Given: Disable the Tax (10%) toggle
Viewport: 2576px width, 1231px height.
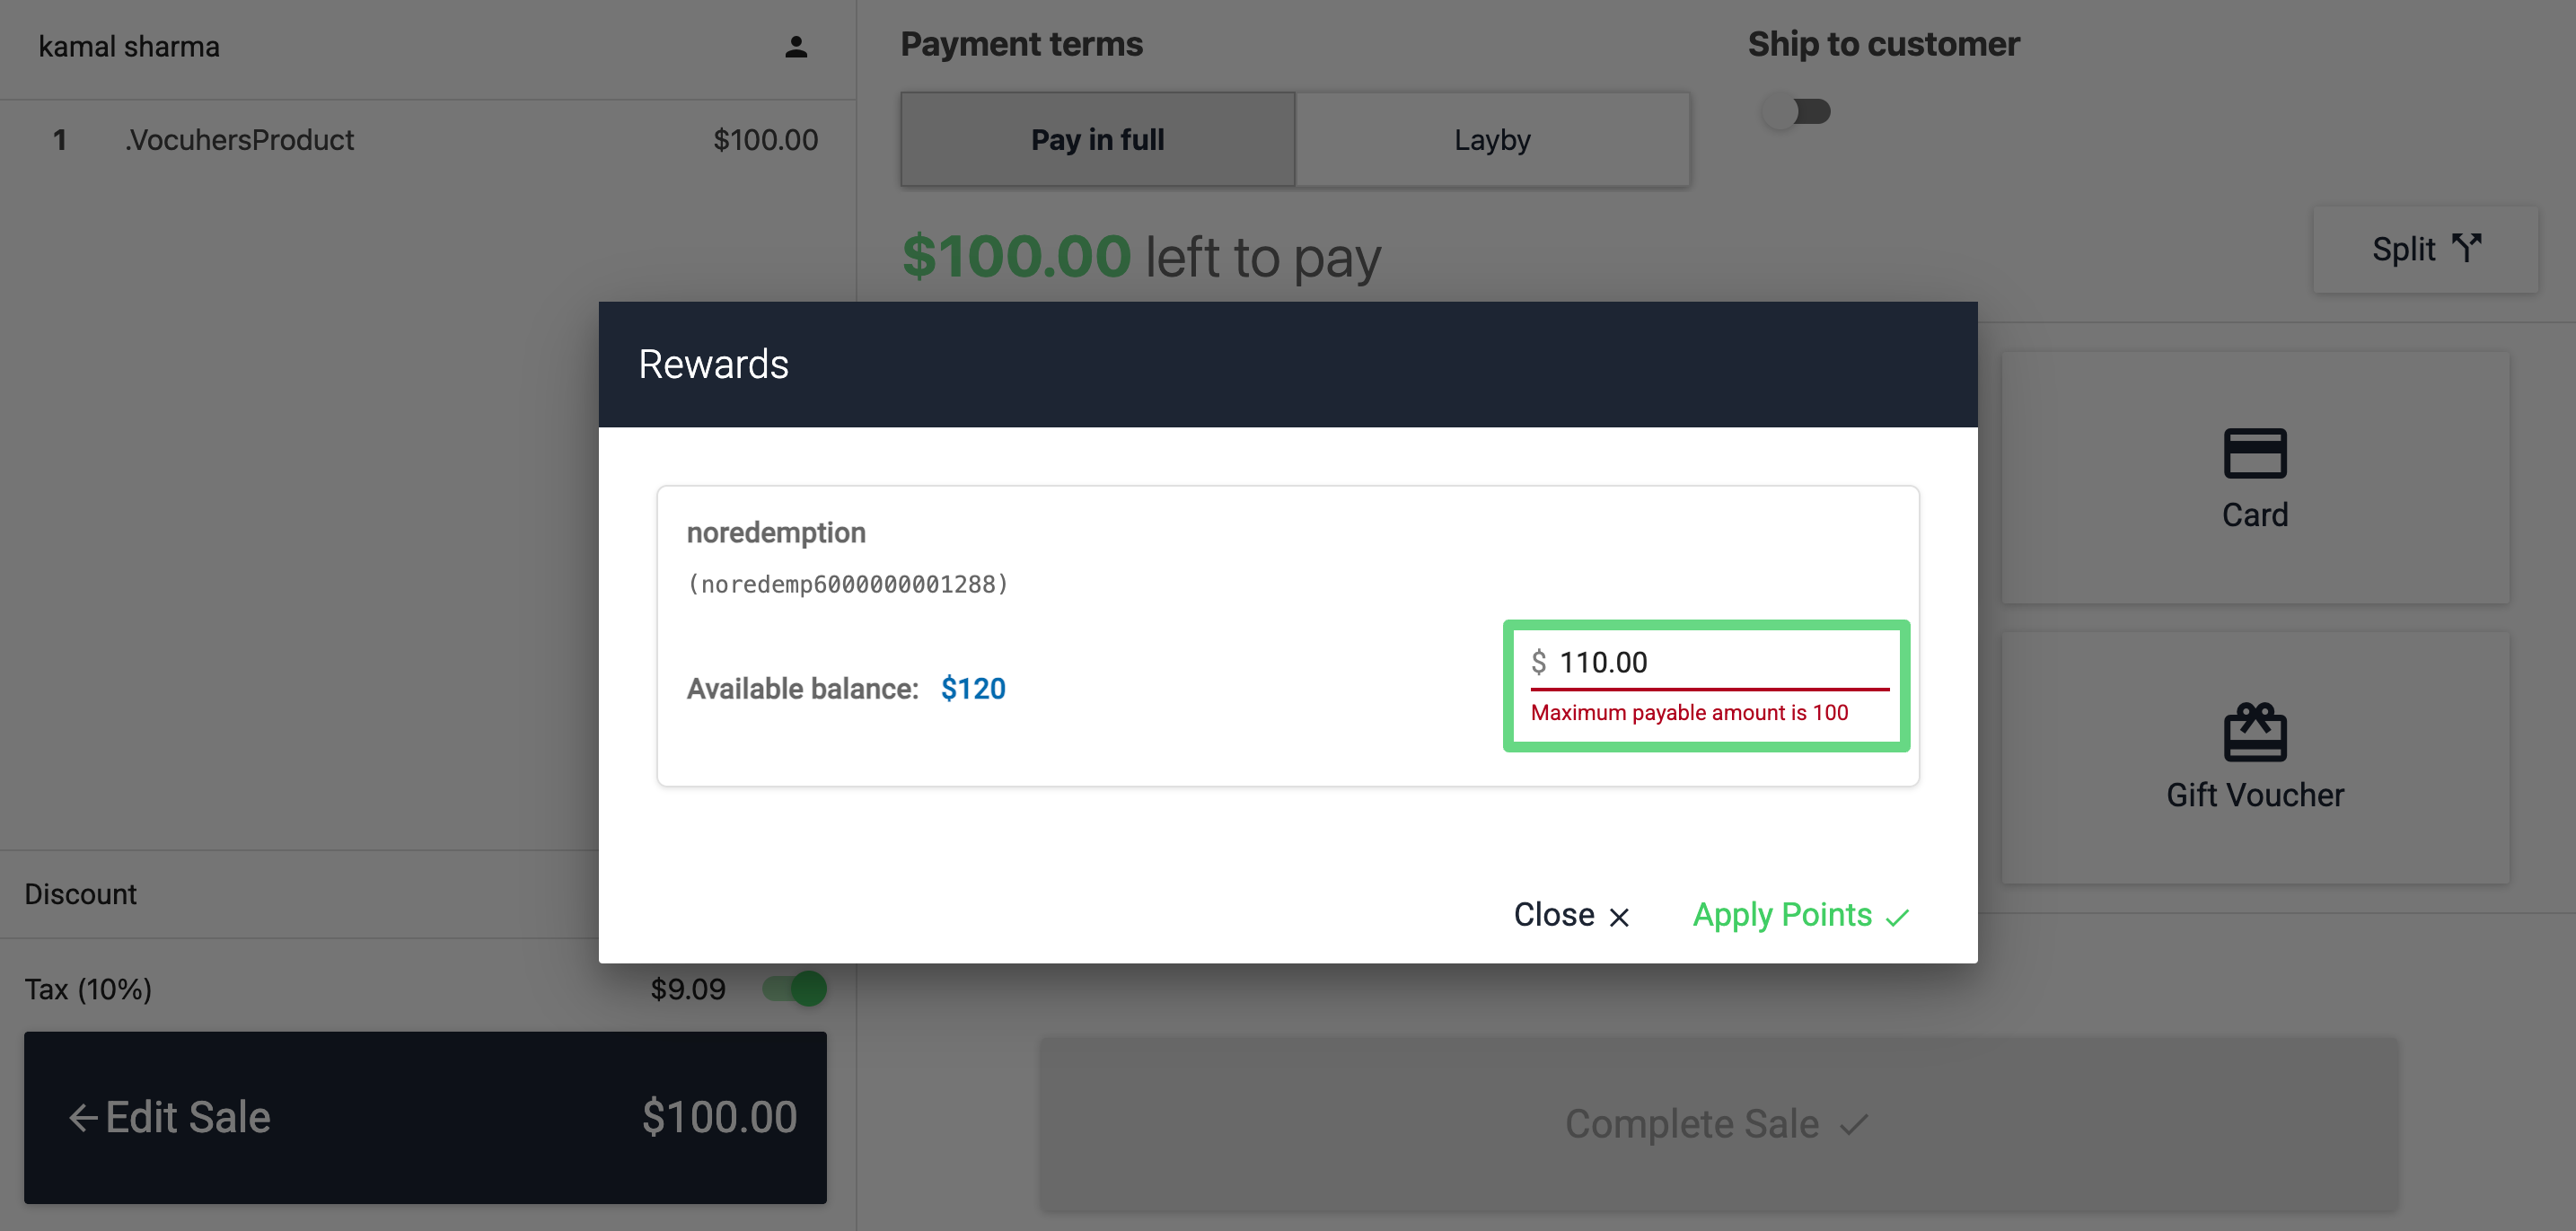Looking at the screenshot, I should pos(795,989).
